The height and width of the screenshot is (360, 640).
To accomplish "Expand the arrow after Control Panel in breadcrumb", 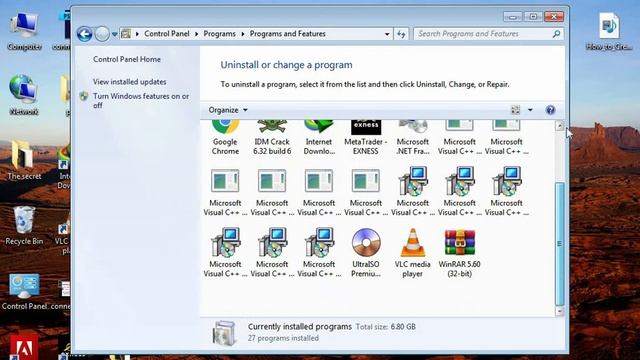I will coord(196,34).
